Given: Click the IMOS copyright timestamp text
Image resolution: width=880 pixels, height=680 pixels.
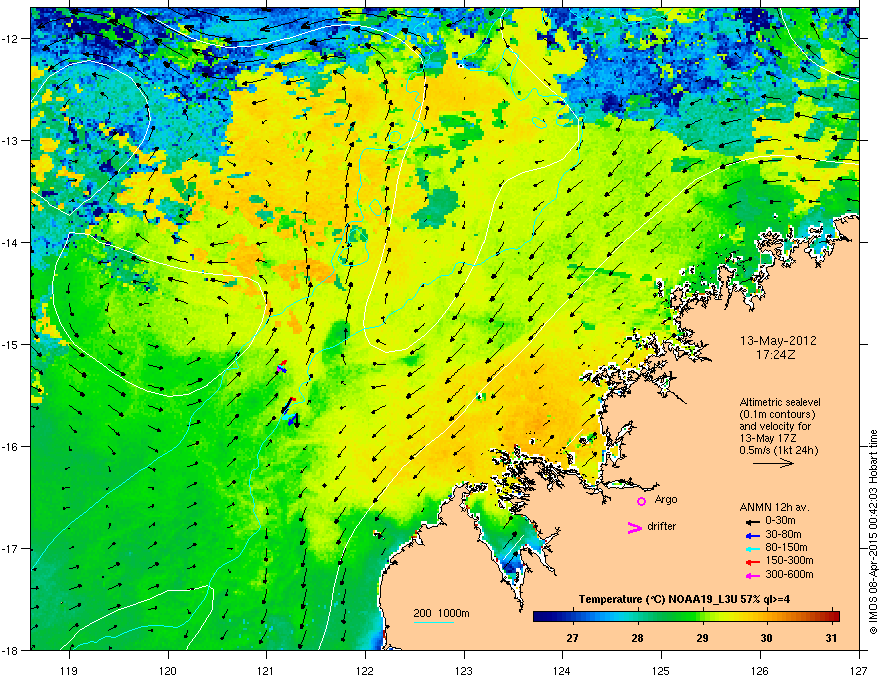Looking at the screenshot, I should click(x=873, y=532).
